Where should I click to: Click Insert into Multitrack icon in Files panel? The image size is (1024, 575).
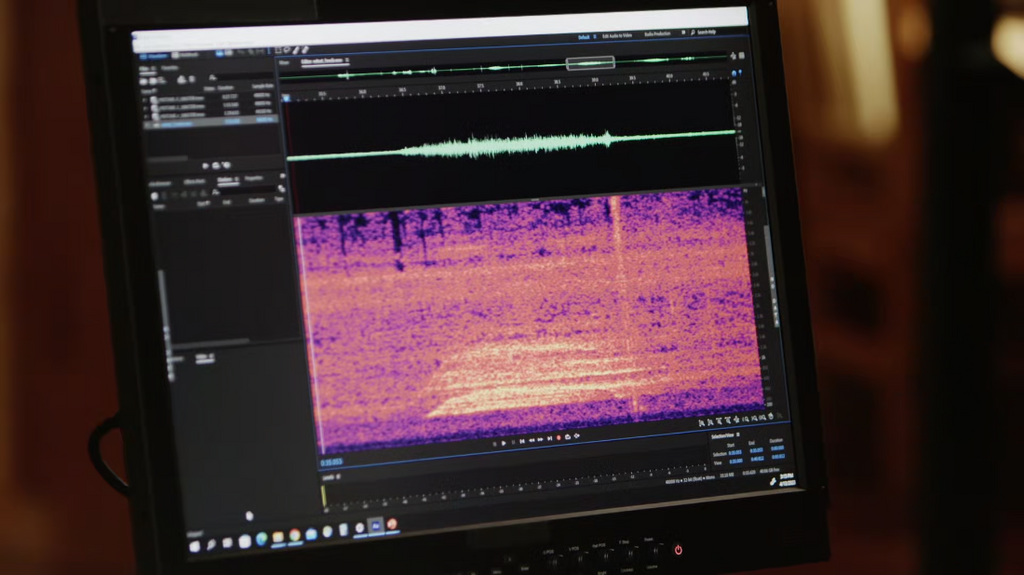click(182, 79)
